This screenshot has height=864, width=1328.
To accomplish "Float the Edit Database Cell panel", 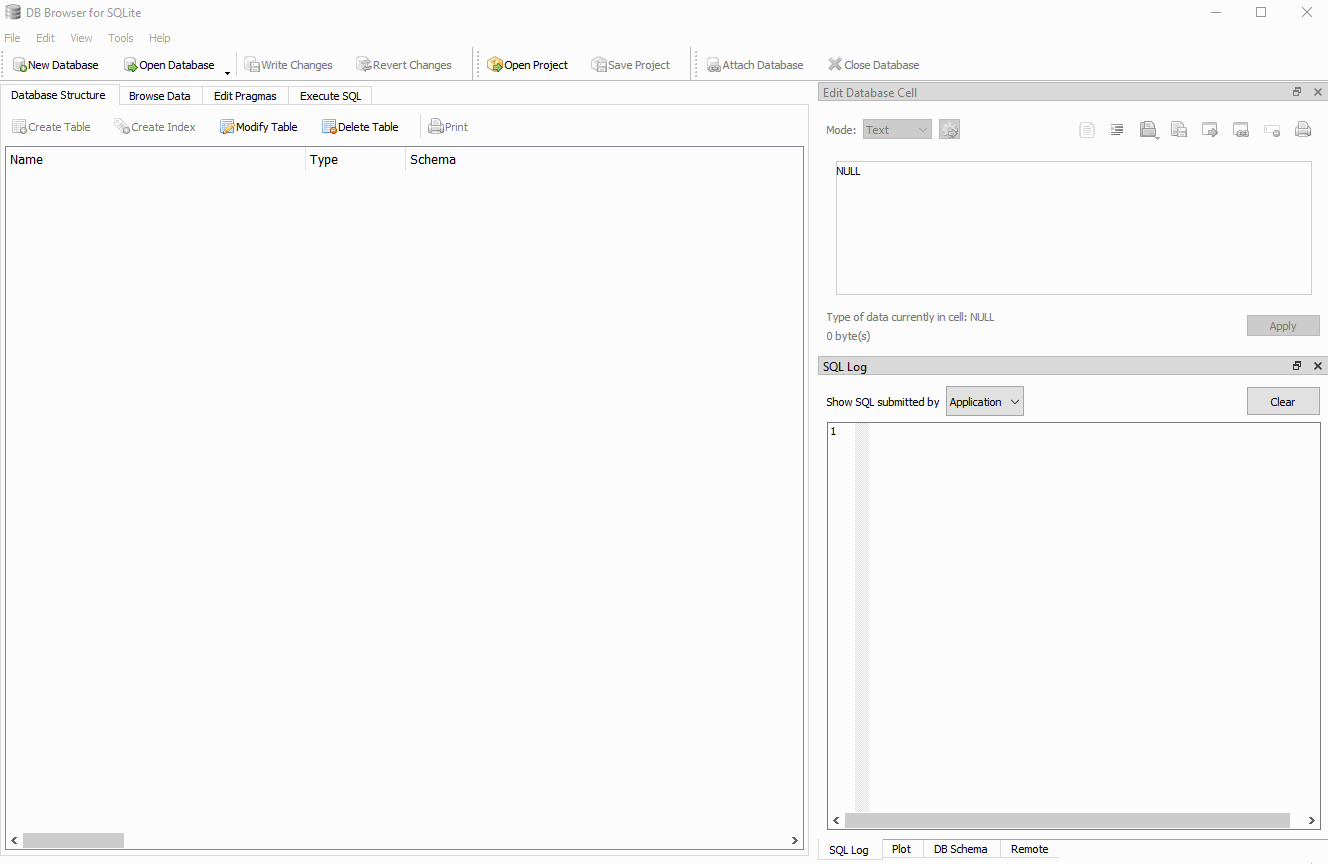I will [x=1297, y=92].
